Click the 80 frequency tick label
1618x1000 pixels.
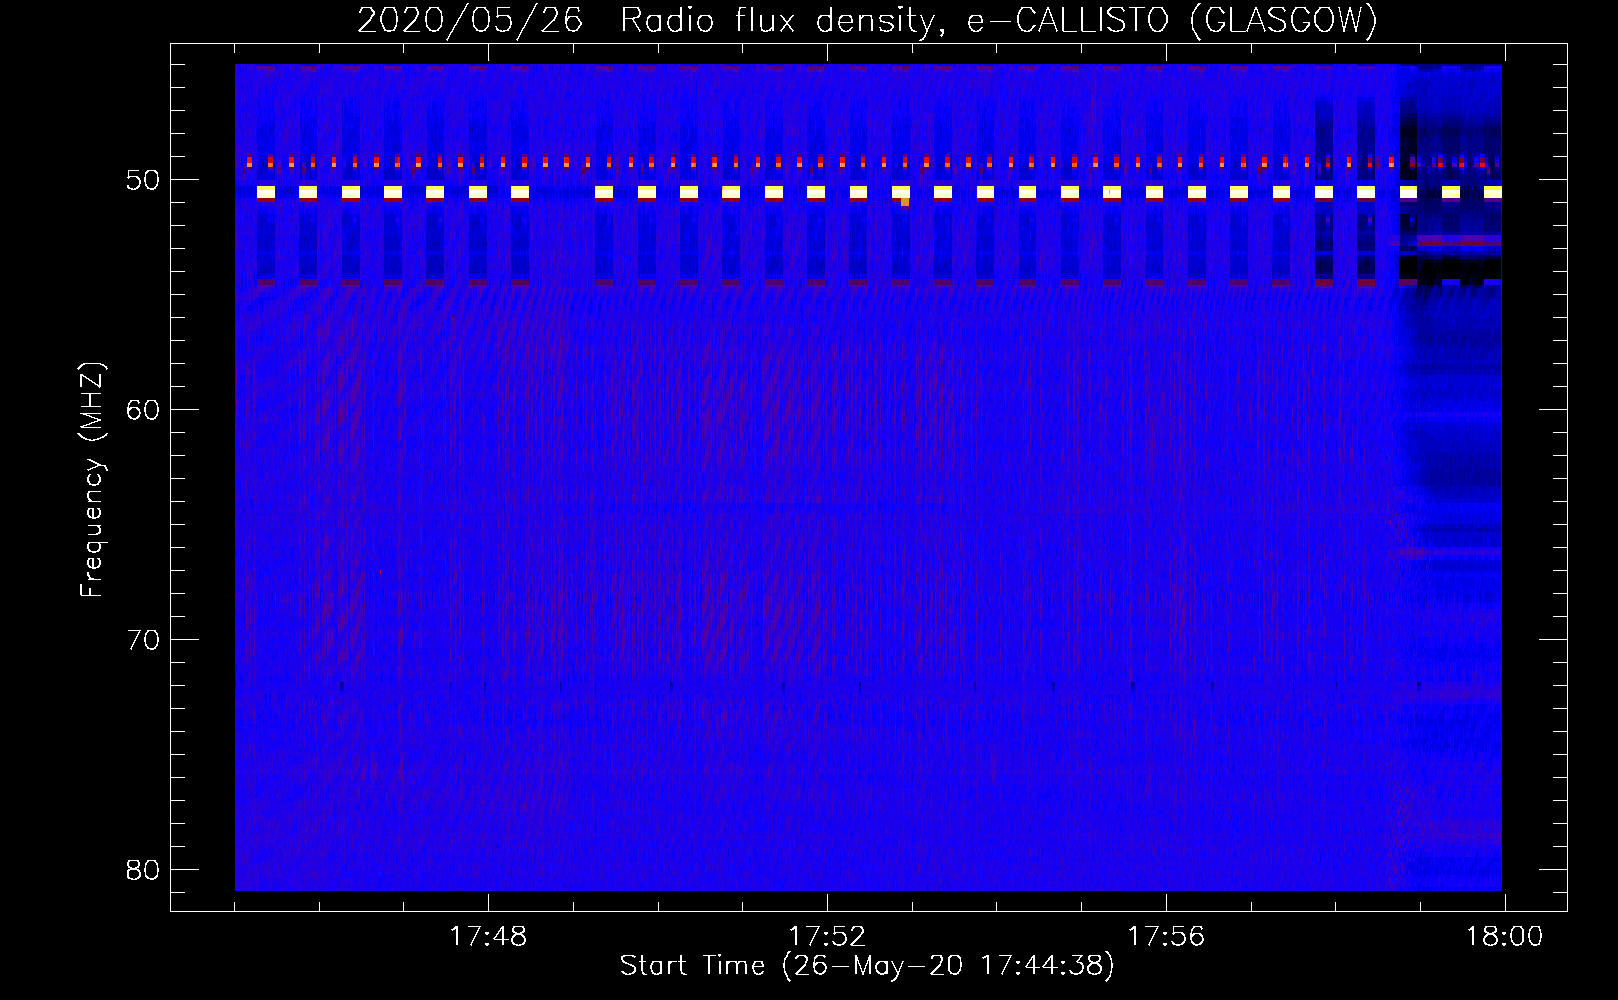pos(143,870)
